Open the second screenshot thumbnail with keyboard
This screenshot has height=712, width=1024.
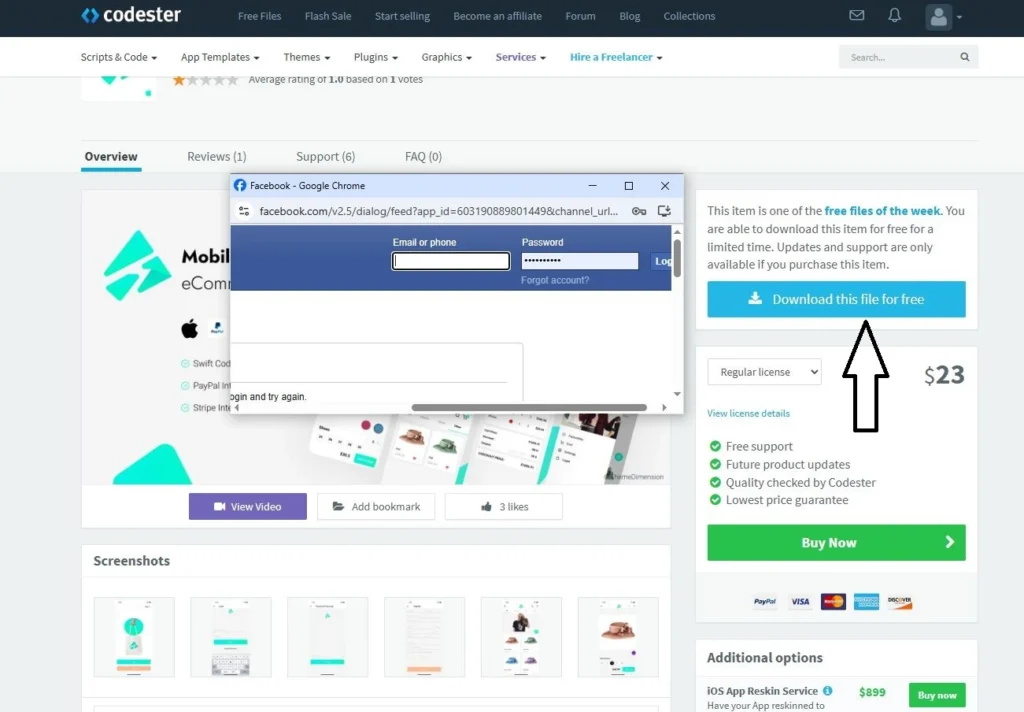[231, 637]
